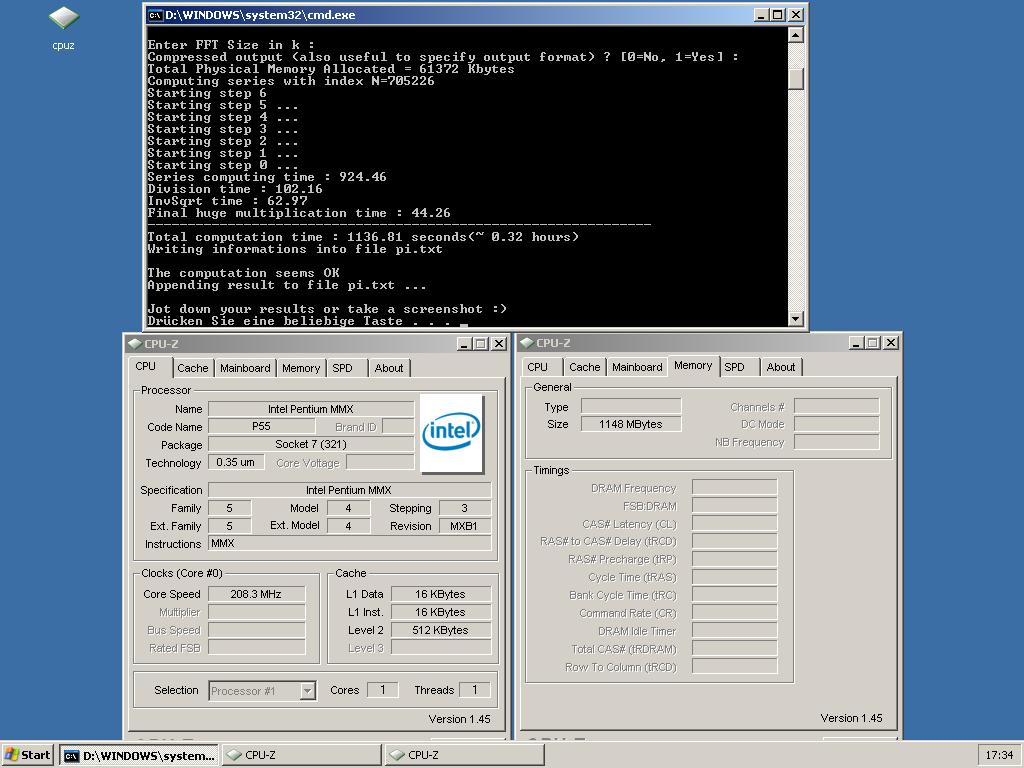Click the Name field Intel Pentium MMX
The image size is (1024, 768).
click(311, 409)
